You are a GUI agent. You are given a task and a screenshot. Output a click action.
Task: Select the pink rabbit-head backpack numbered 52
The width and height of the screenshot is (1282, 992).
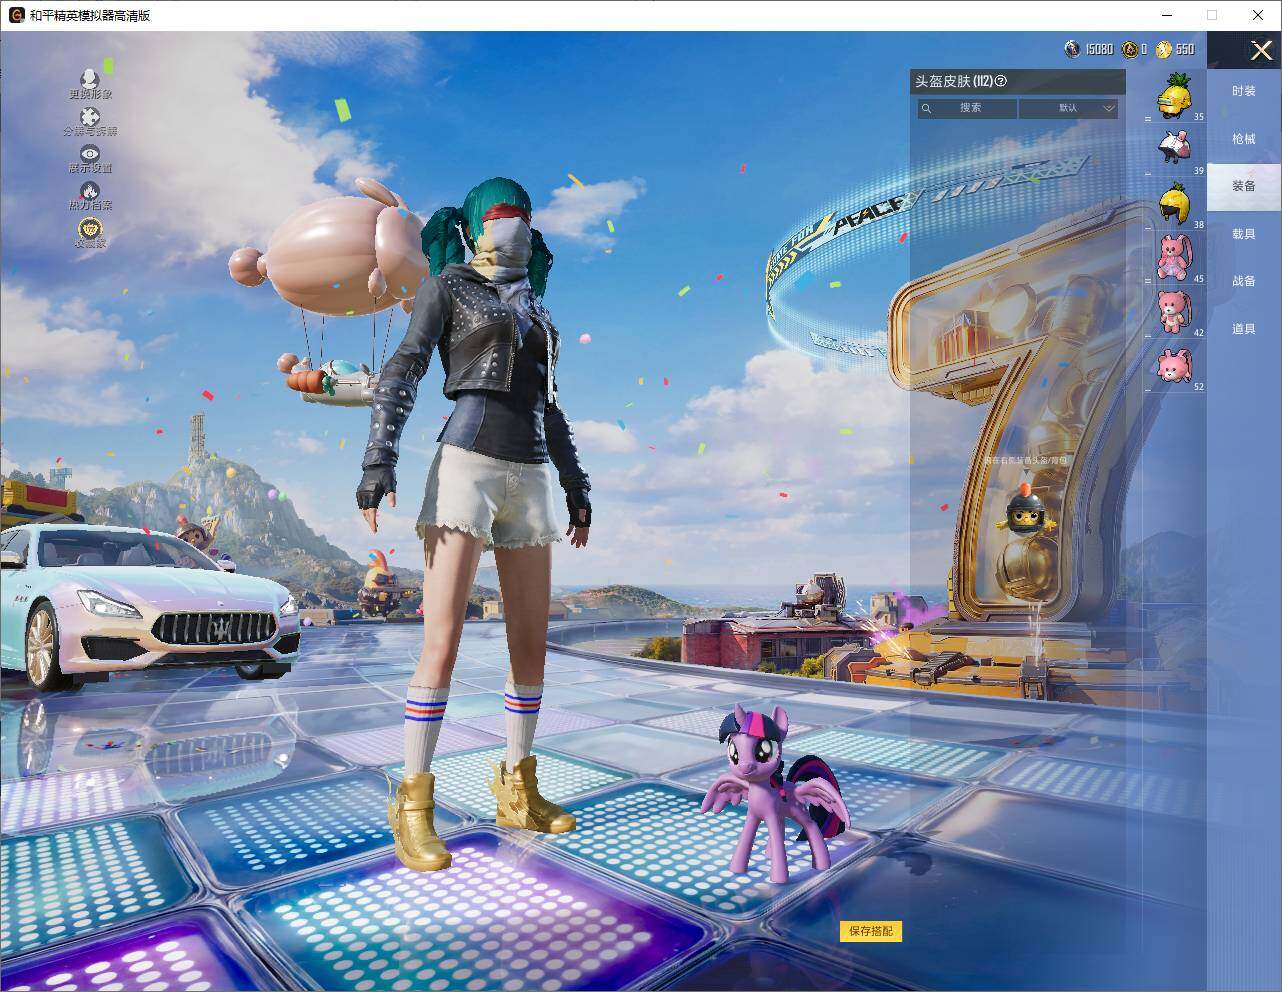(x=1177, y=365)
